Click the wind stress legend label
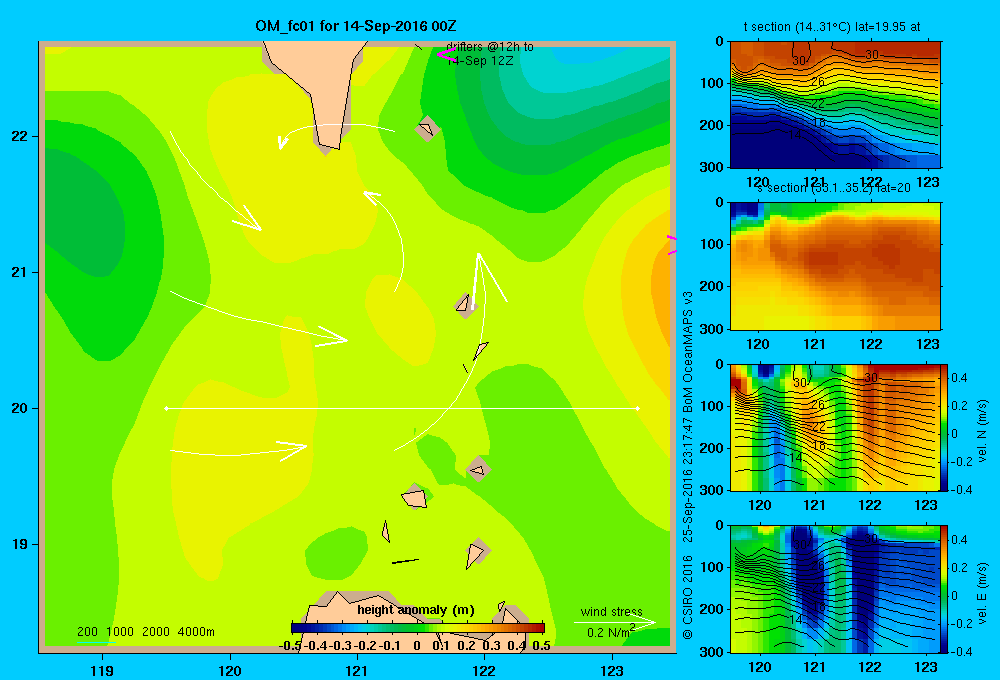Image resolution: width=1000 pixels, height=680 pixels. point(611,611)
